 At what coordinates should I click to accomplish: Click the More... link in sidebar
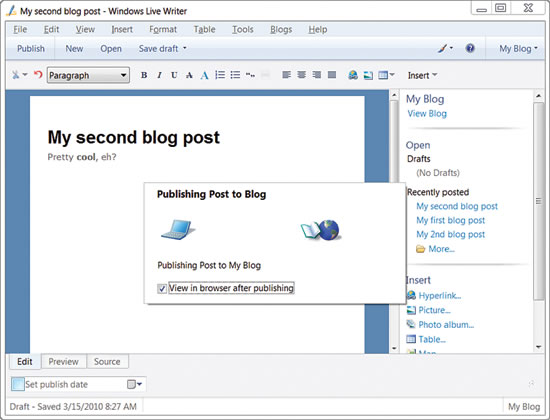441,249
